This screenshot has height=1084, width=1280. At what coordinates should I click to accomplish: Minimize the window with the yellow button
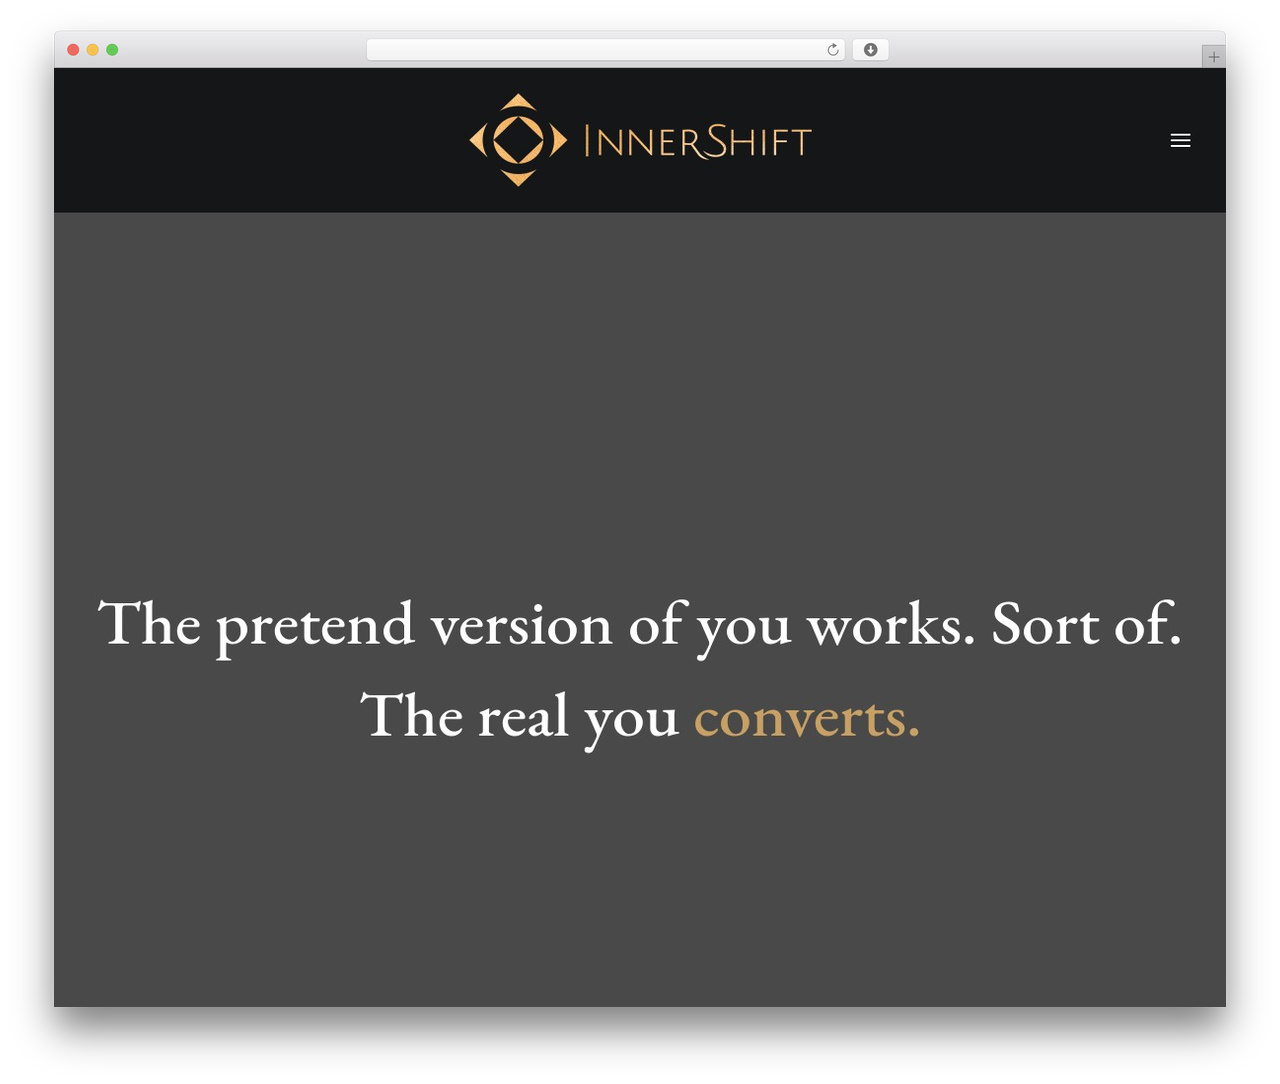(93, 50)
